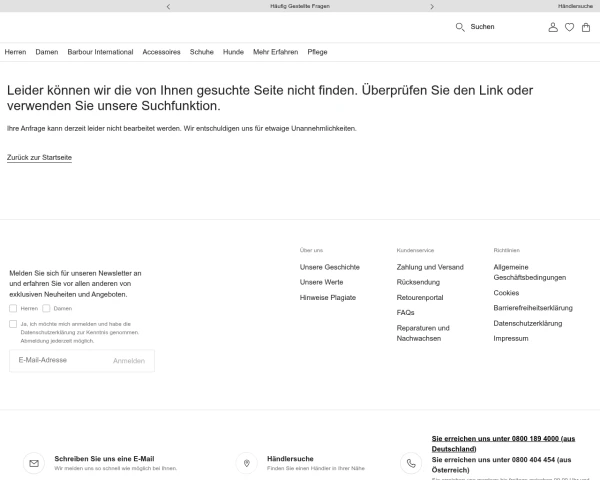Open the Mehr Erfahren menu
Screen dimensions: 600x480
coord(275,51)
